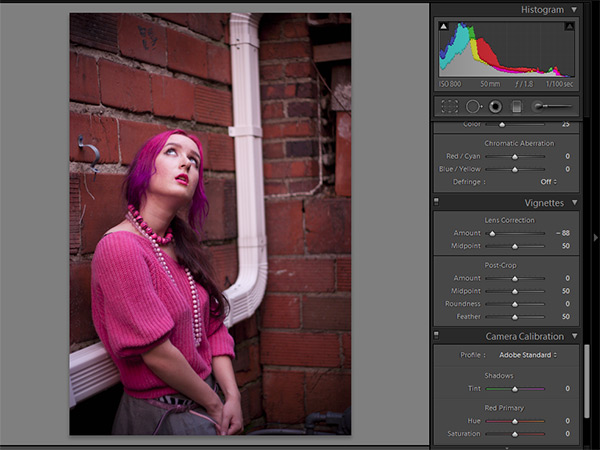Click the "1/100 sec" shutter speed text
The width and height of the screenshot is (600, 450).
559,84
